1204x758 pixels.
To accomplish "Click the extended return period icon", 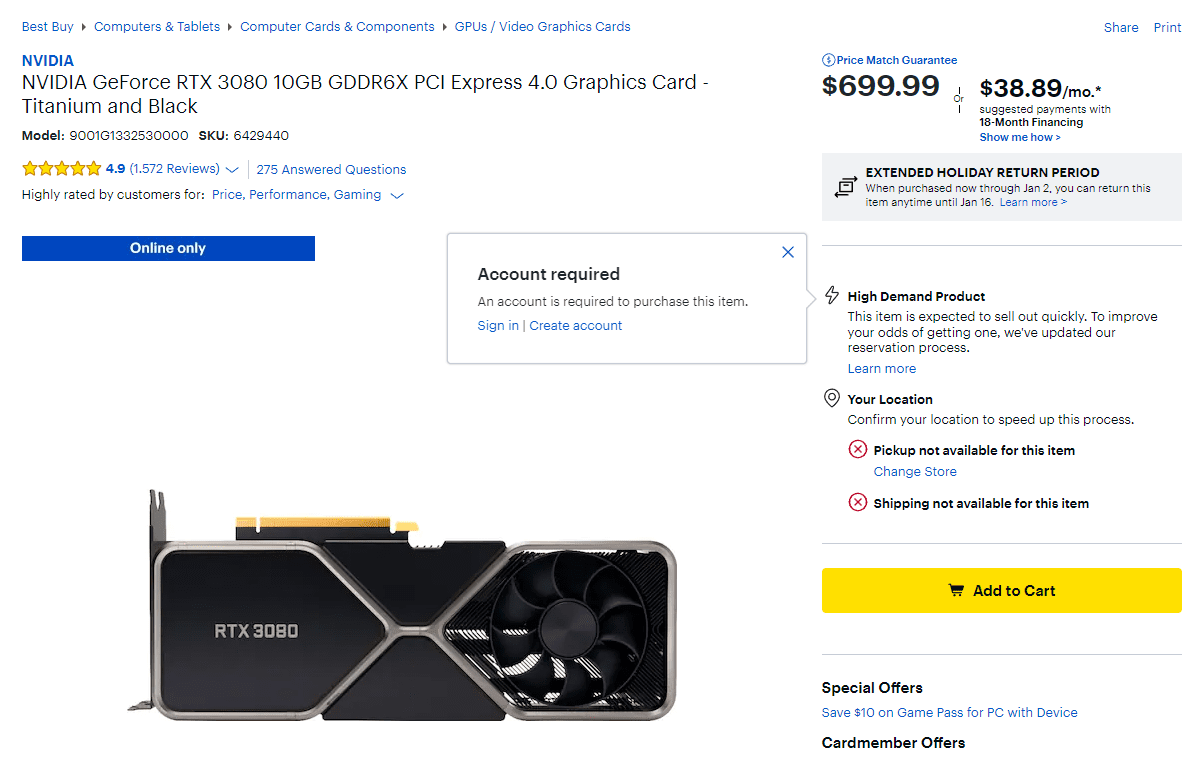I will 845,186.
